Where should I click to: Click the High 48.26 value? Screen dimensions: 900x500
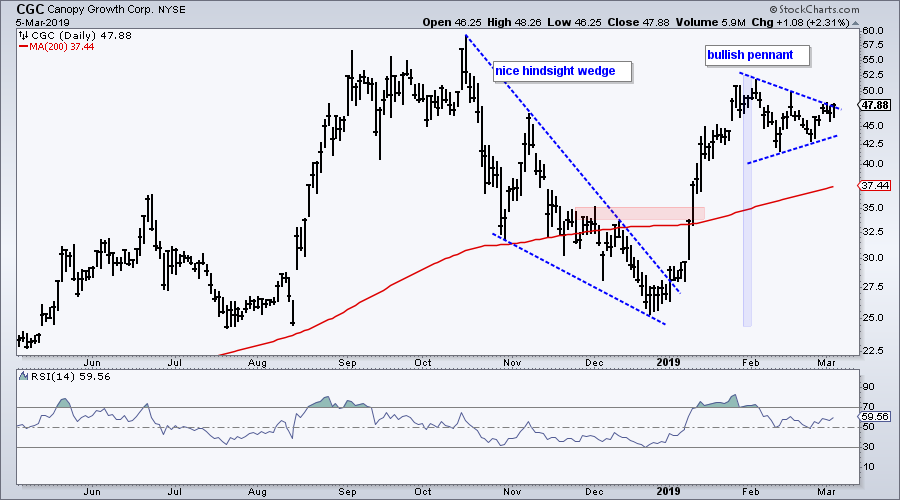click(514, 22)
